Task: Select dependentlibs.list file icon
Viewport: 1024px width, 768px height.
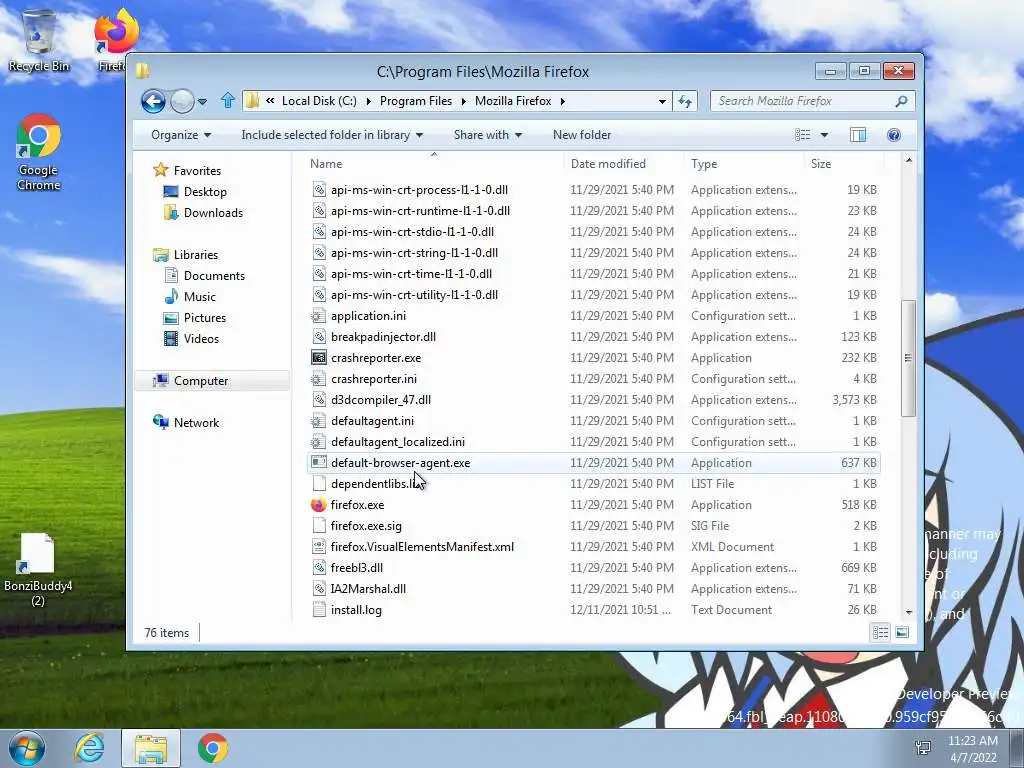Action: pyautogui.click(x=319, y=484)
